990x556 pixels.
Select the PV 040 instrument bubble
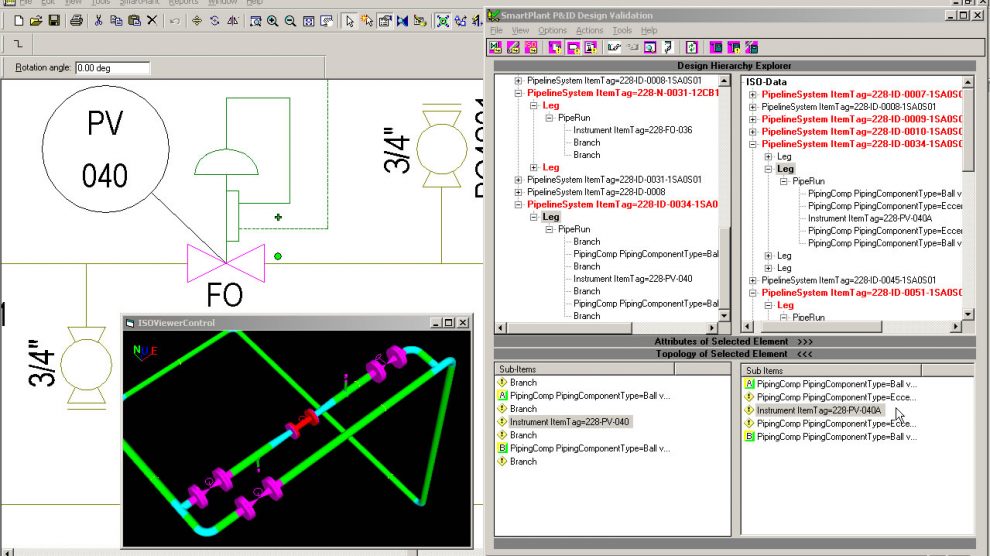click(105, 149)
